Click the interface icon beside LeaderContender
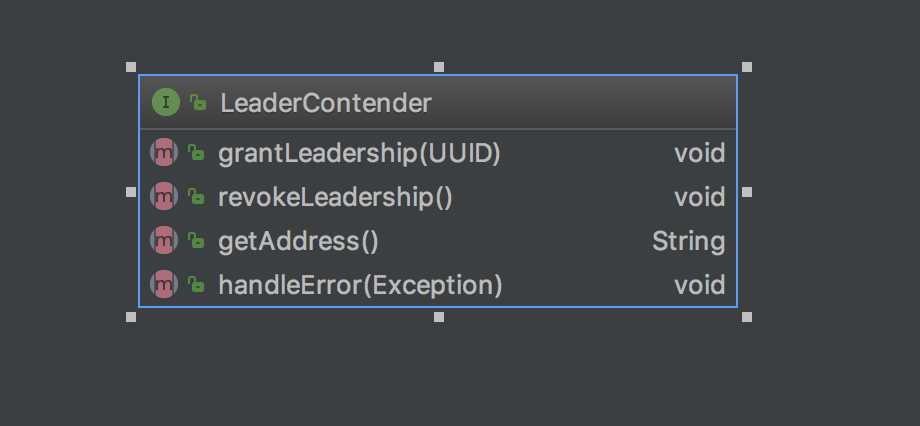This screenshot has width=920, height=426. 165,103
